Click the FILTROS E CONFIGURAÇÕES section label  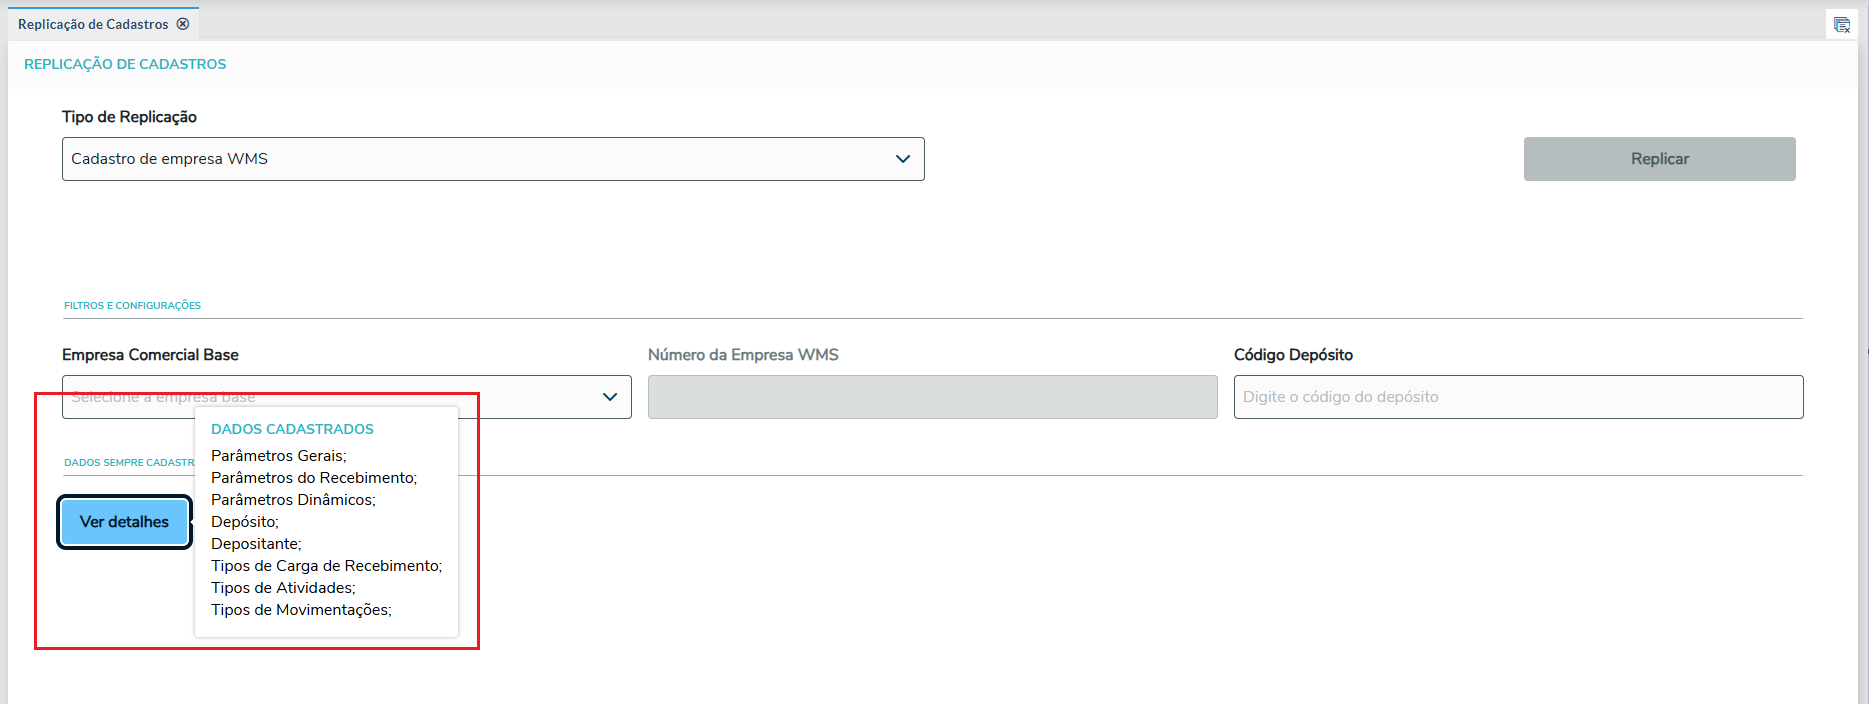tap(132, 306)
